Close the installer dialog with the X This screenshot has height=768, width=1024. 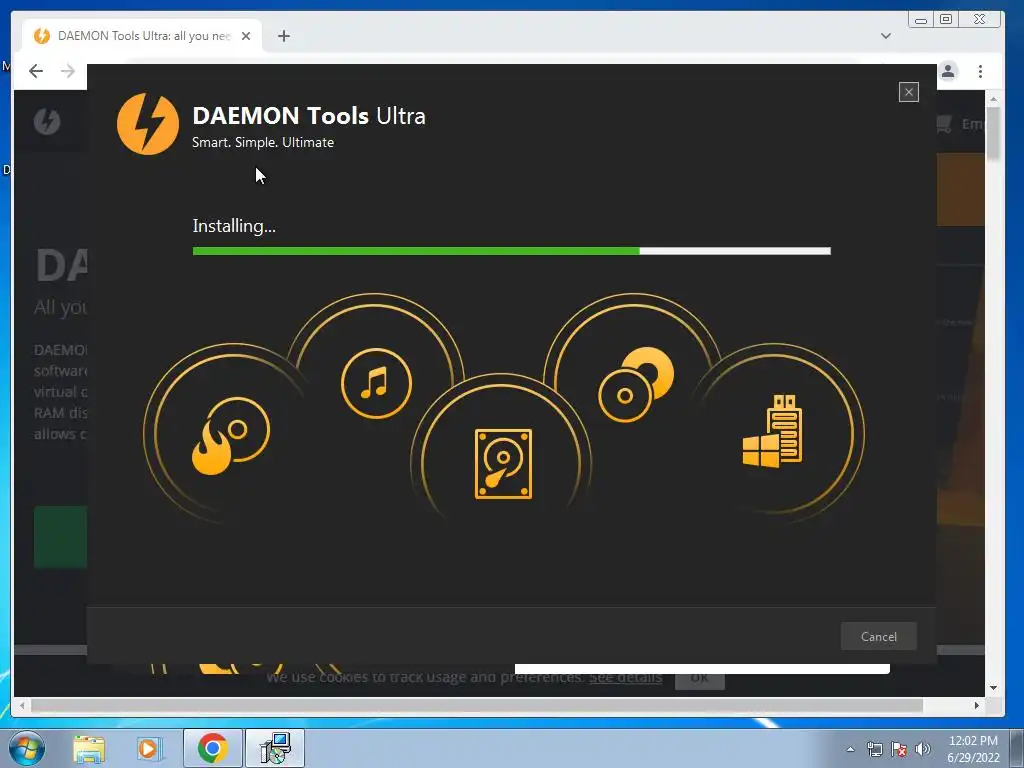908,92
